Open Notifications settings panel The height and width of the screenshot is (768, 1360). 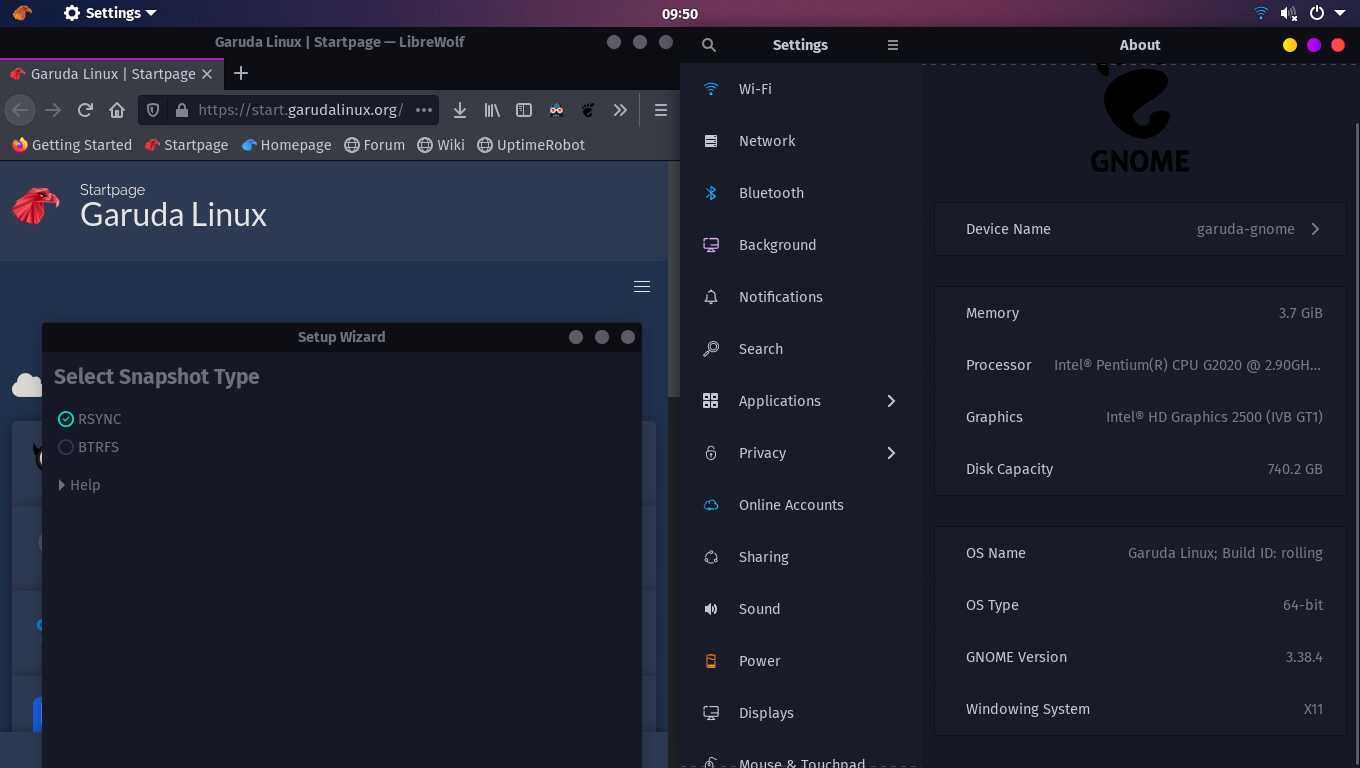802,297
